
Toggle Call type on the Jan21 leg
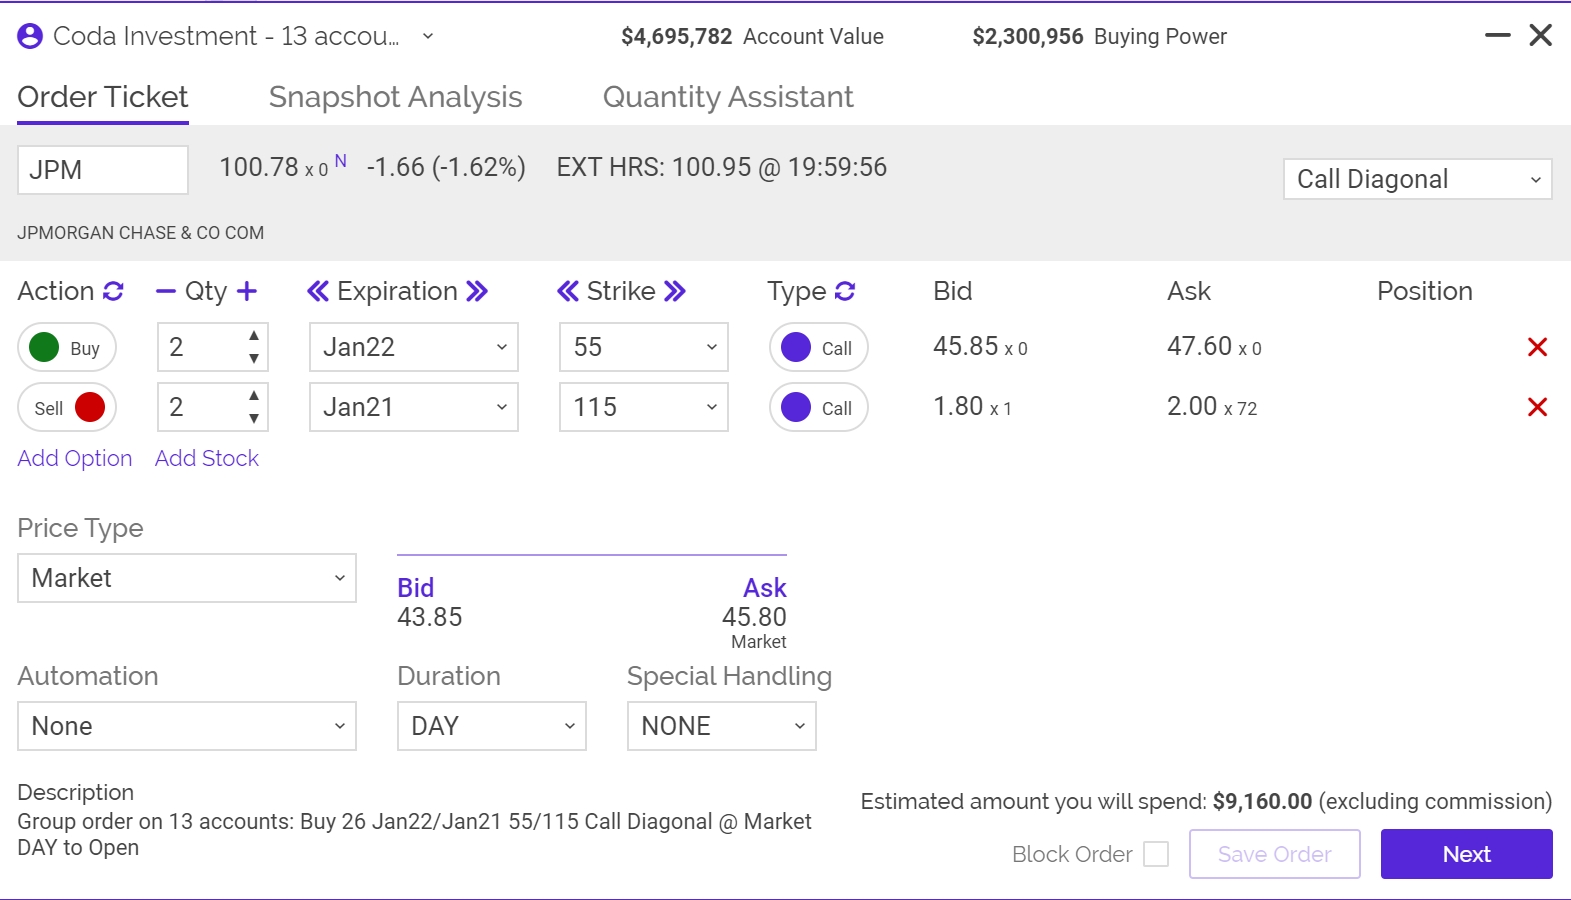tap(818, 408)
